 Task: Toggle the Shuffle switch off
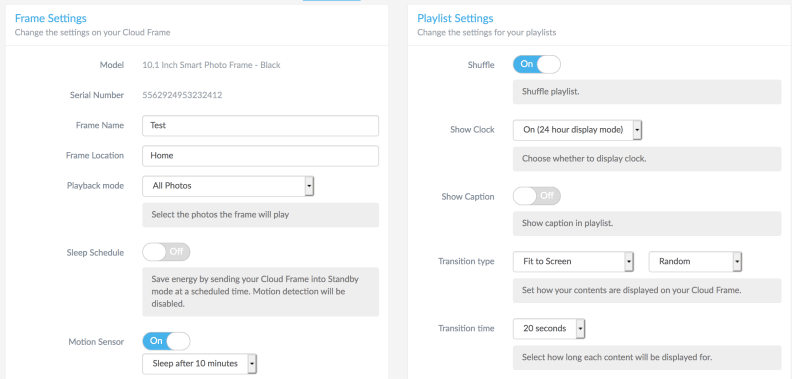536,64
